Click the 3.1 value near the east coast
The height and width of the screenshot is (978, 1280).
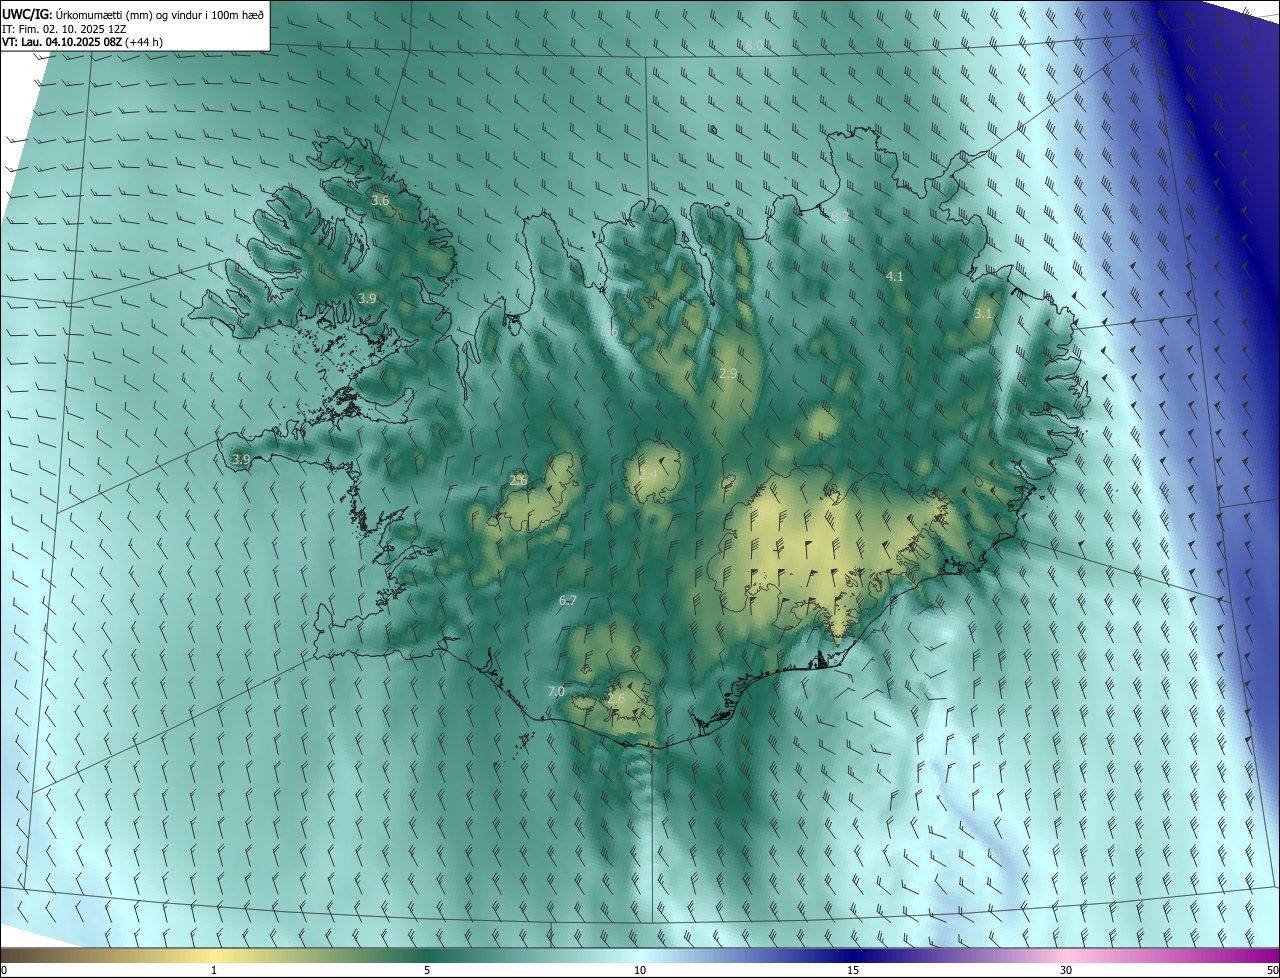(x=983, y=314)
